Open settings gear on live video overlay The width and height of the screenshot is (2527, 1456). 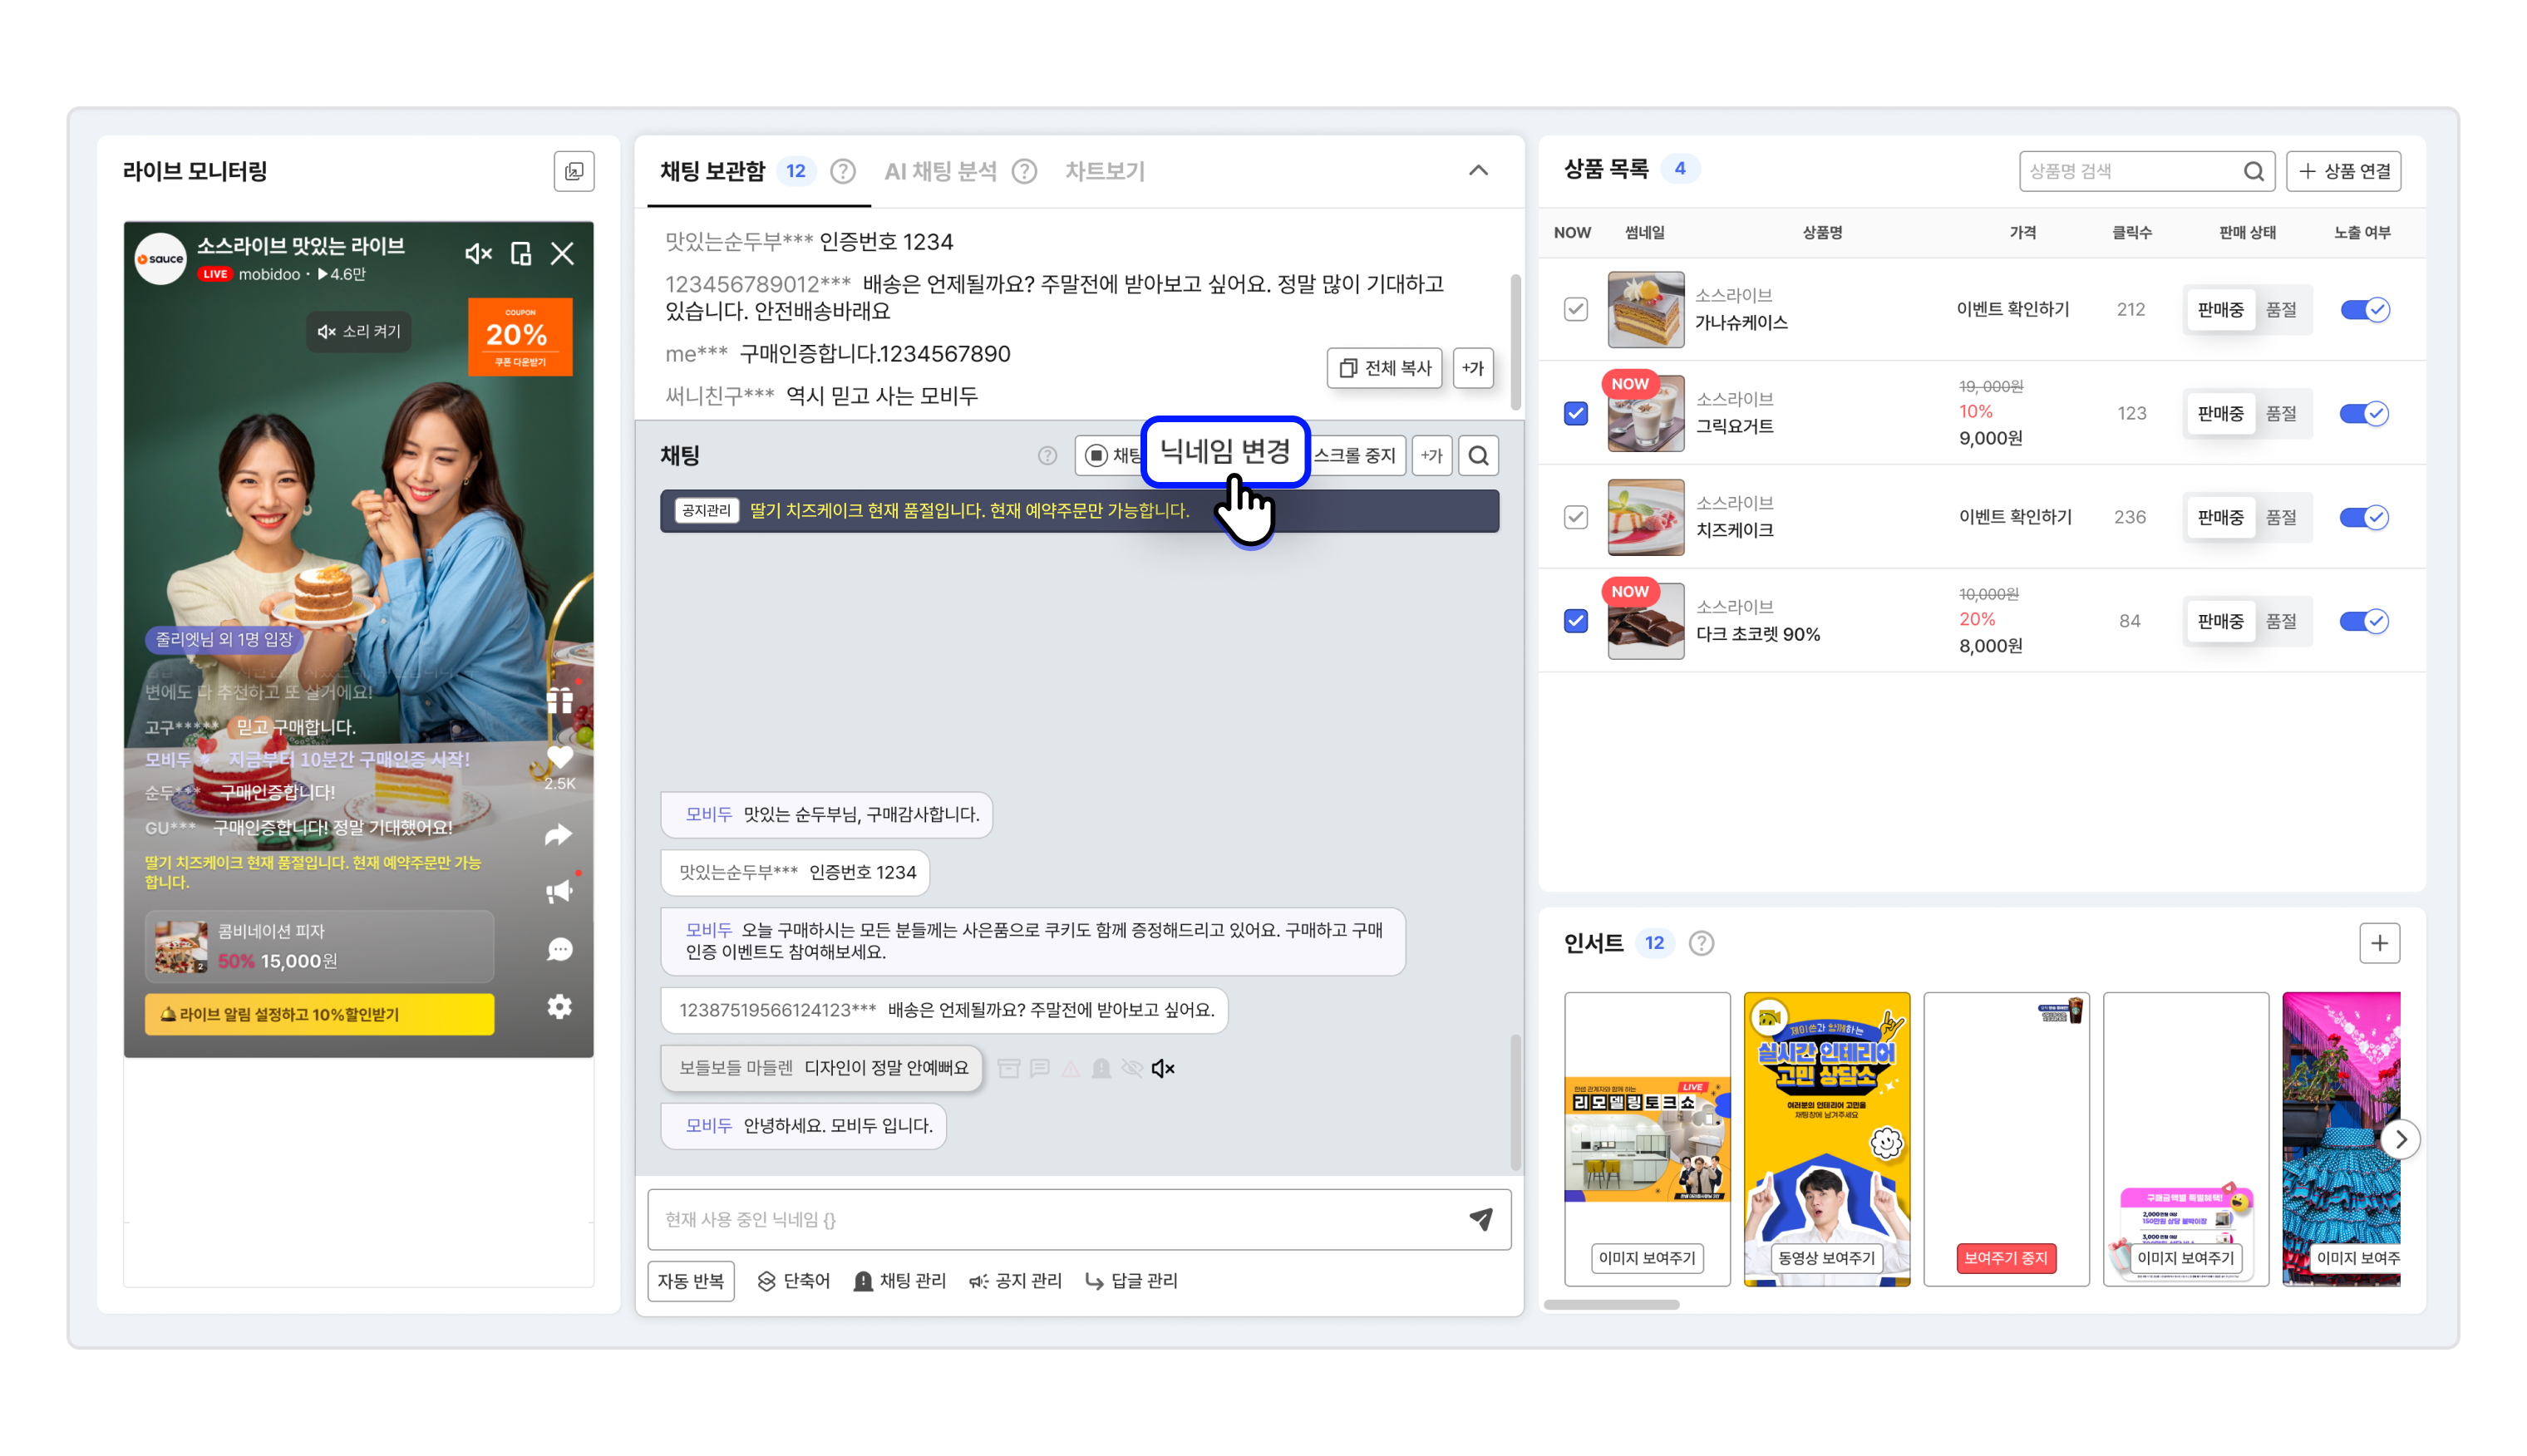click(559, 1007)
